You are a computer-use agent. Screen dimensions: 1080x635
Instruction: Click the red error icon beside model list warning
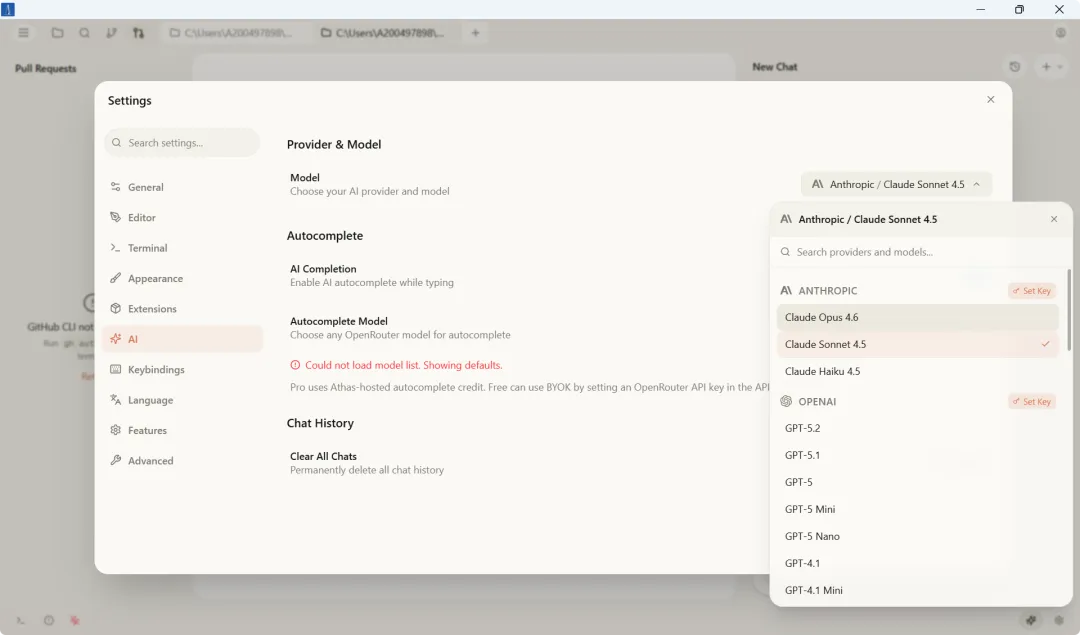pyautogui.click(x=295, y=365)
